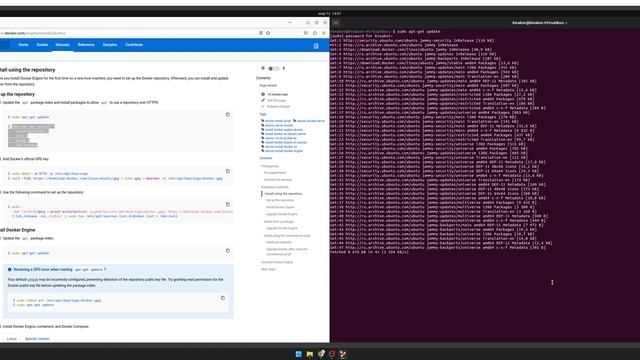Open File Explorer from the taskbar
The image size is (640, 360).
(310, 354)
